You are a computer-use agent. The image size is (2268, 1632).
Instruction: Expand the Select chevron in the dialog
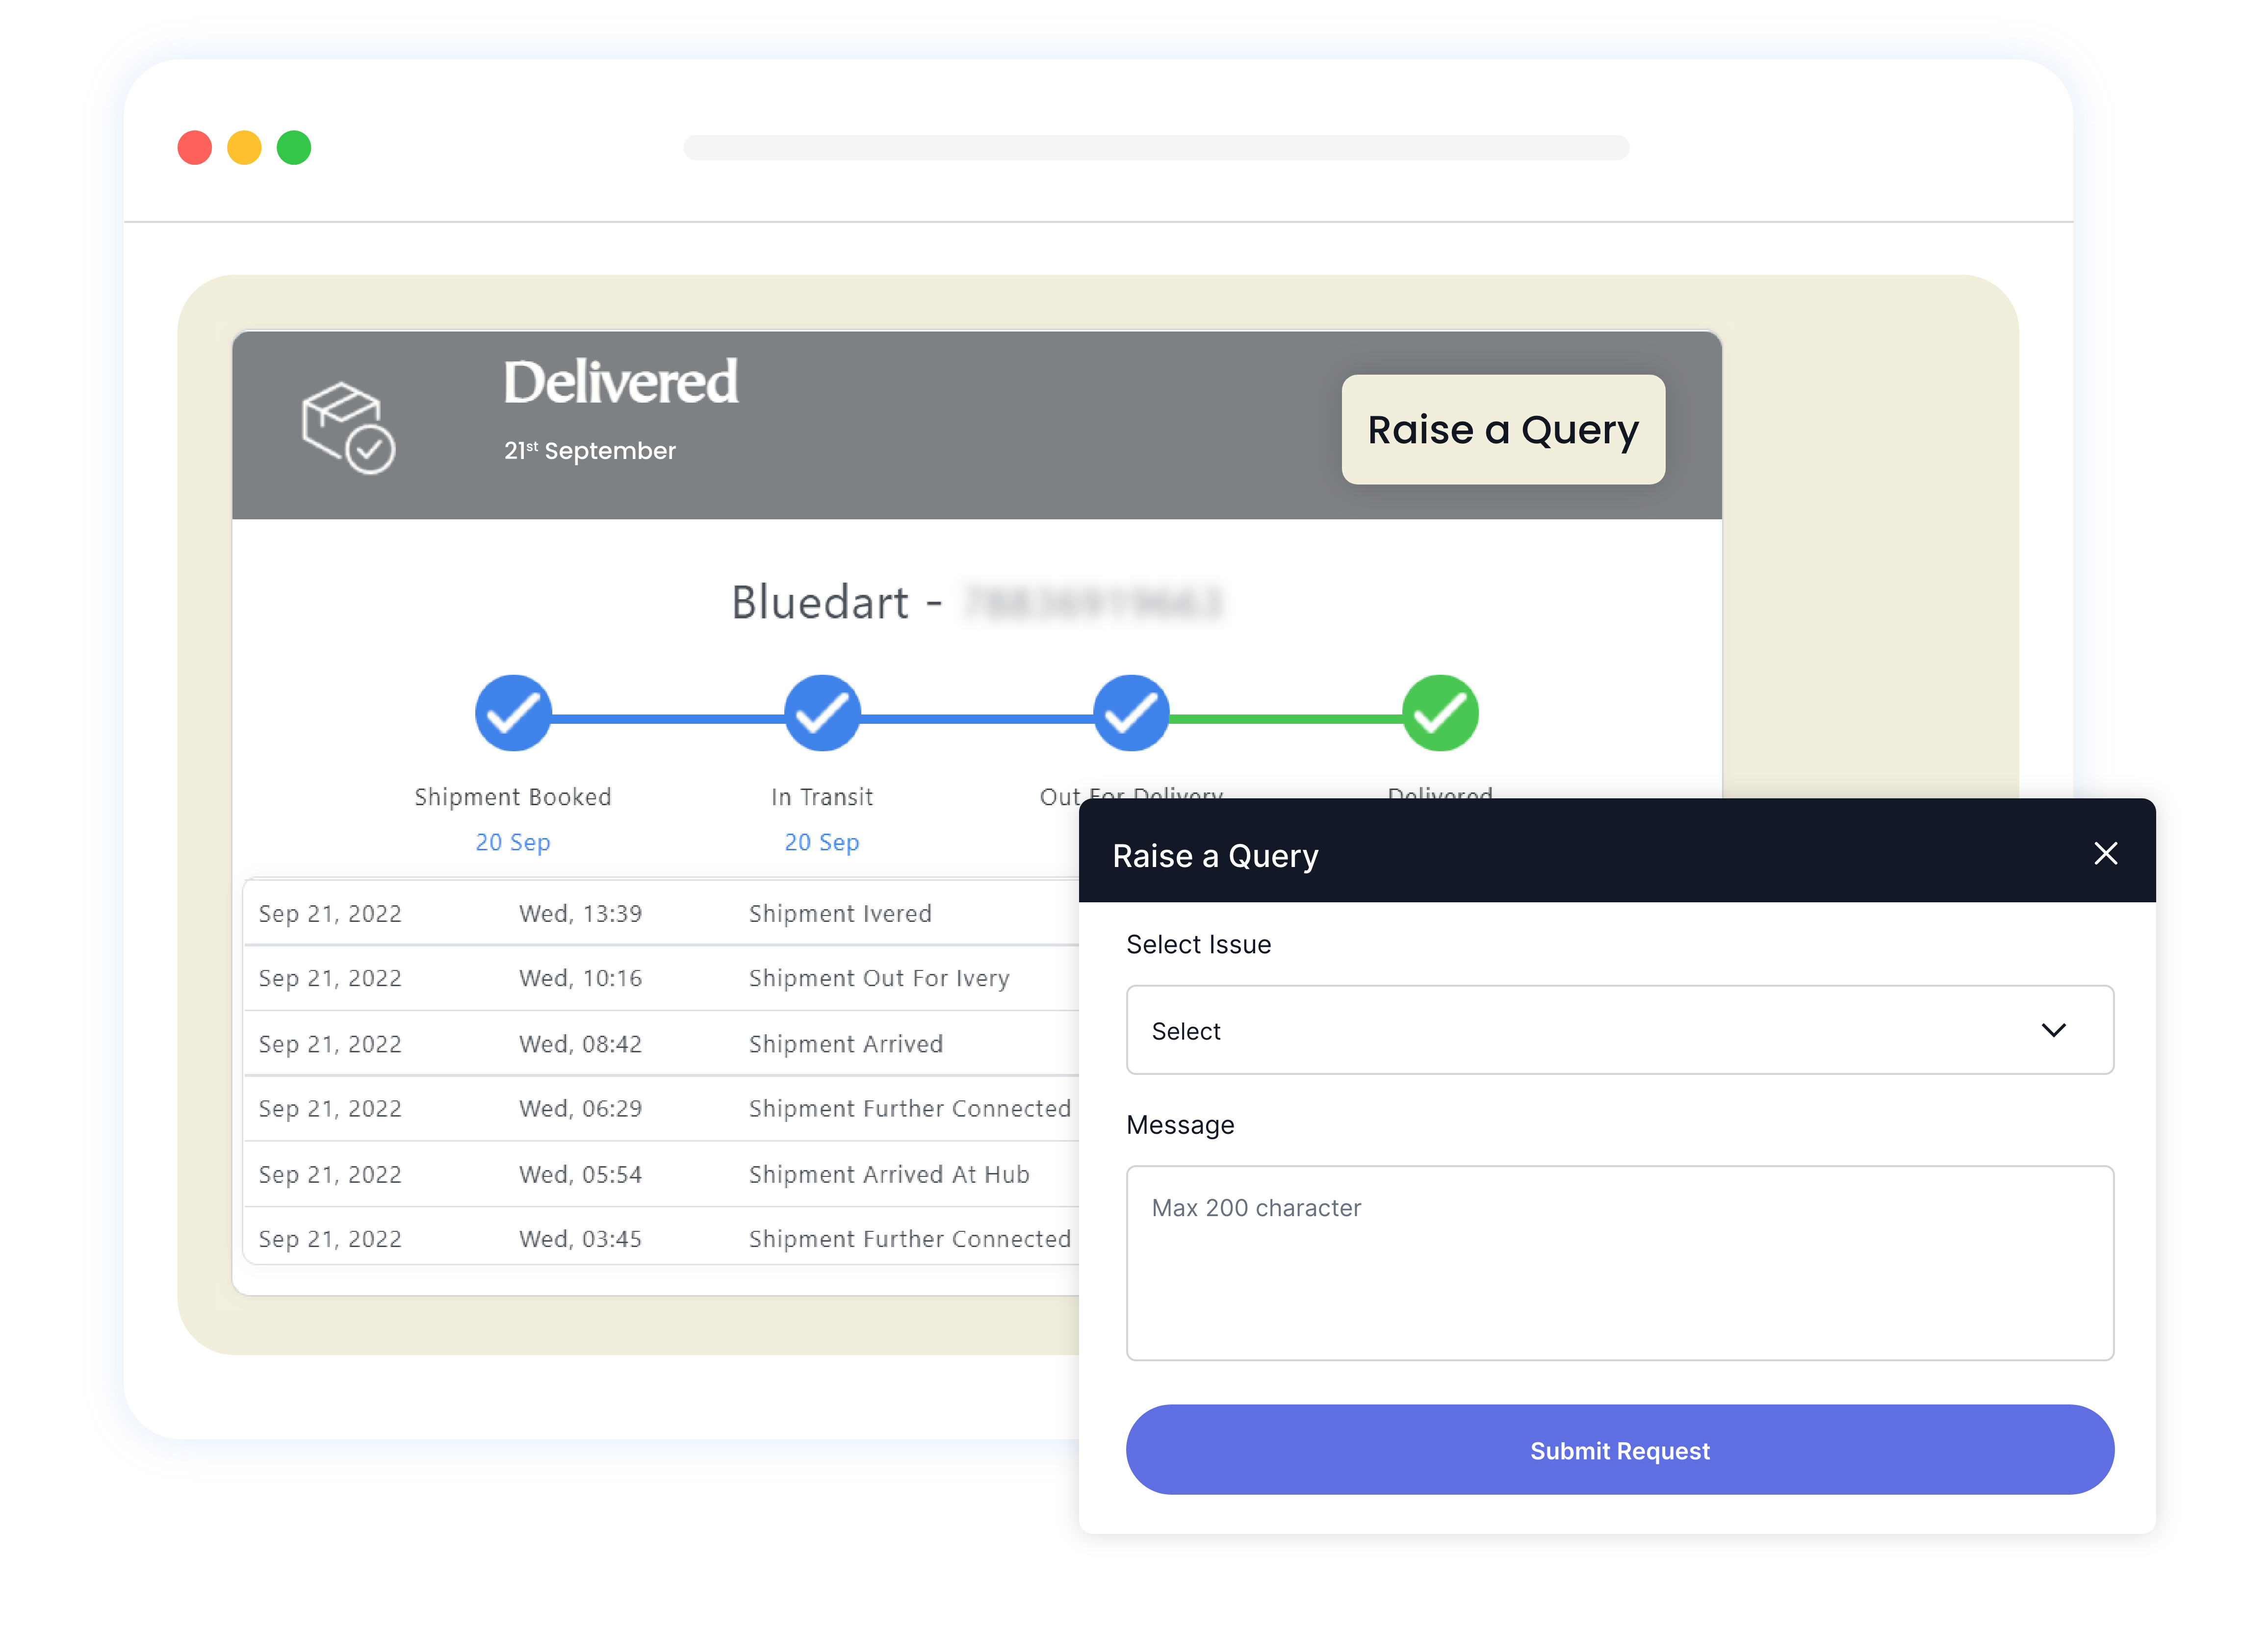(2055, 1030)
